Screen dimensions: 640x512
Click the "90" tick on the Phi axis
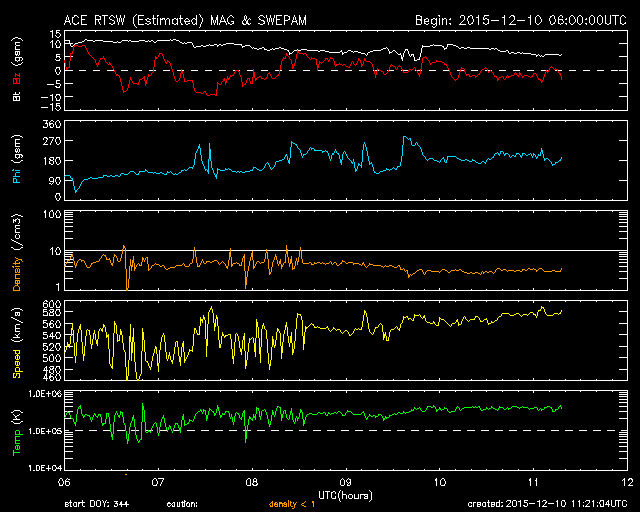pos(55,181)
